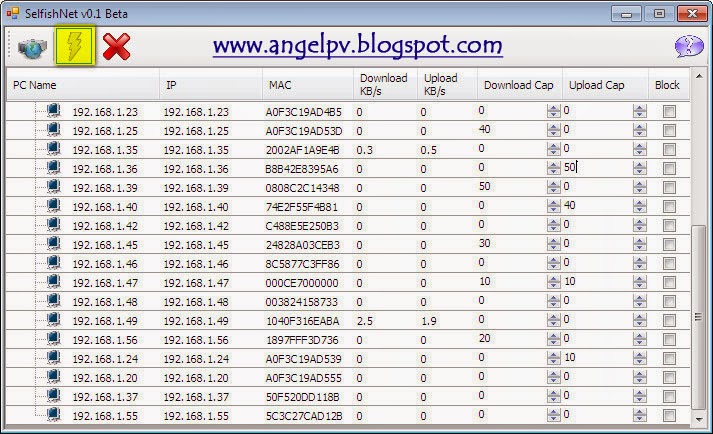
Task: Adjust Download Cap spinner for 192.168.1.56
Action: 553,339
